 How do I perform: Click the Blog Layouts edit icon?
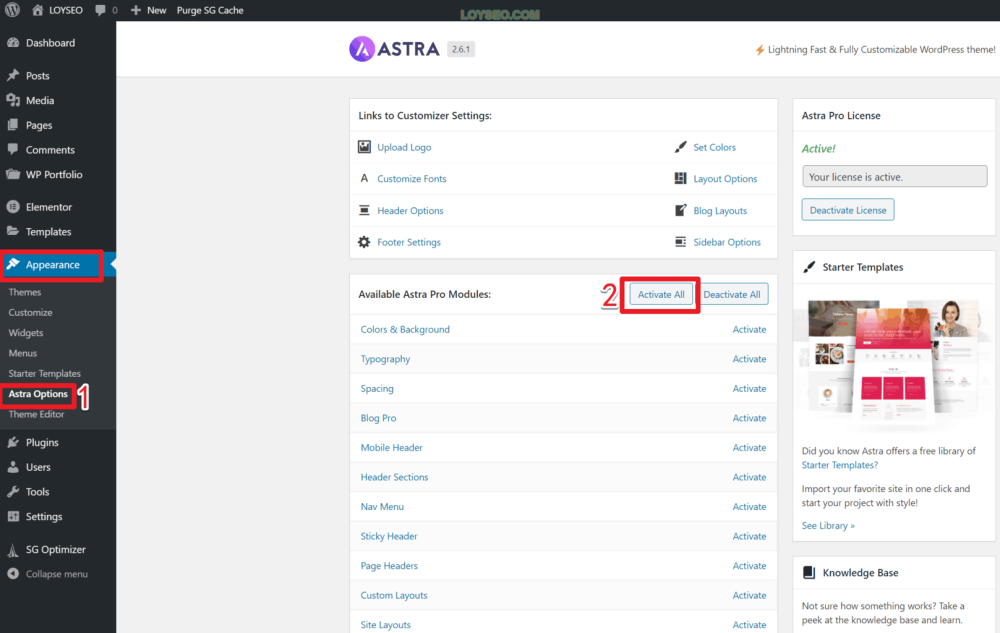click(x=680, y=210)
